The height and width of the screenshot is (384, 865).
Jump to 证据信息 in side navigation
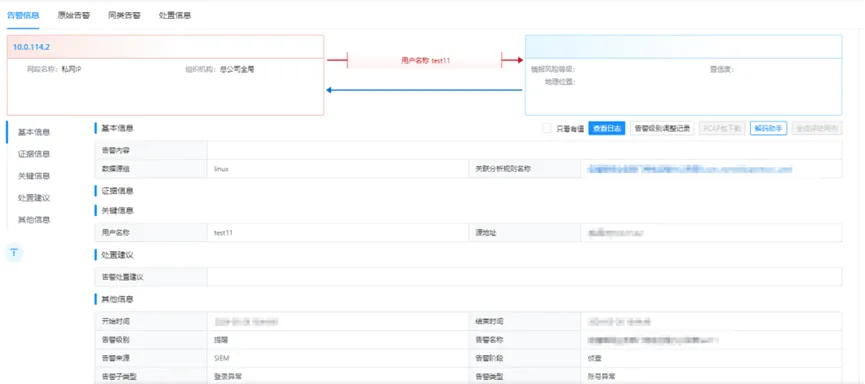[x=34, y=154]
